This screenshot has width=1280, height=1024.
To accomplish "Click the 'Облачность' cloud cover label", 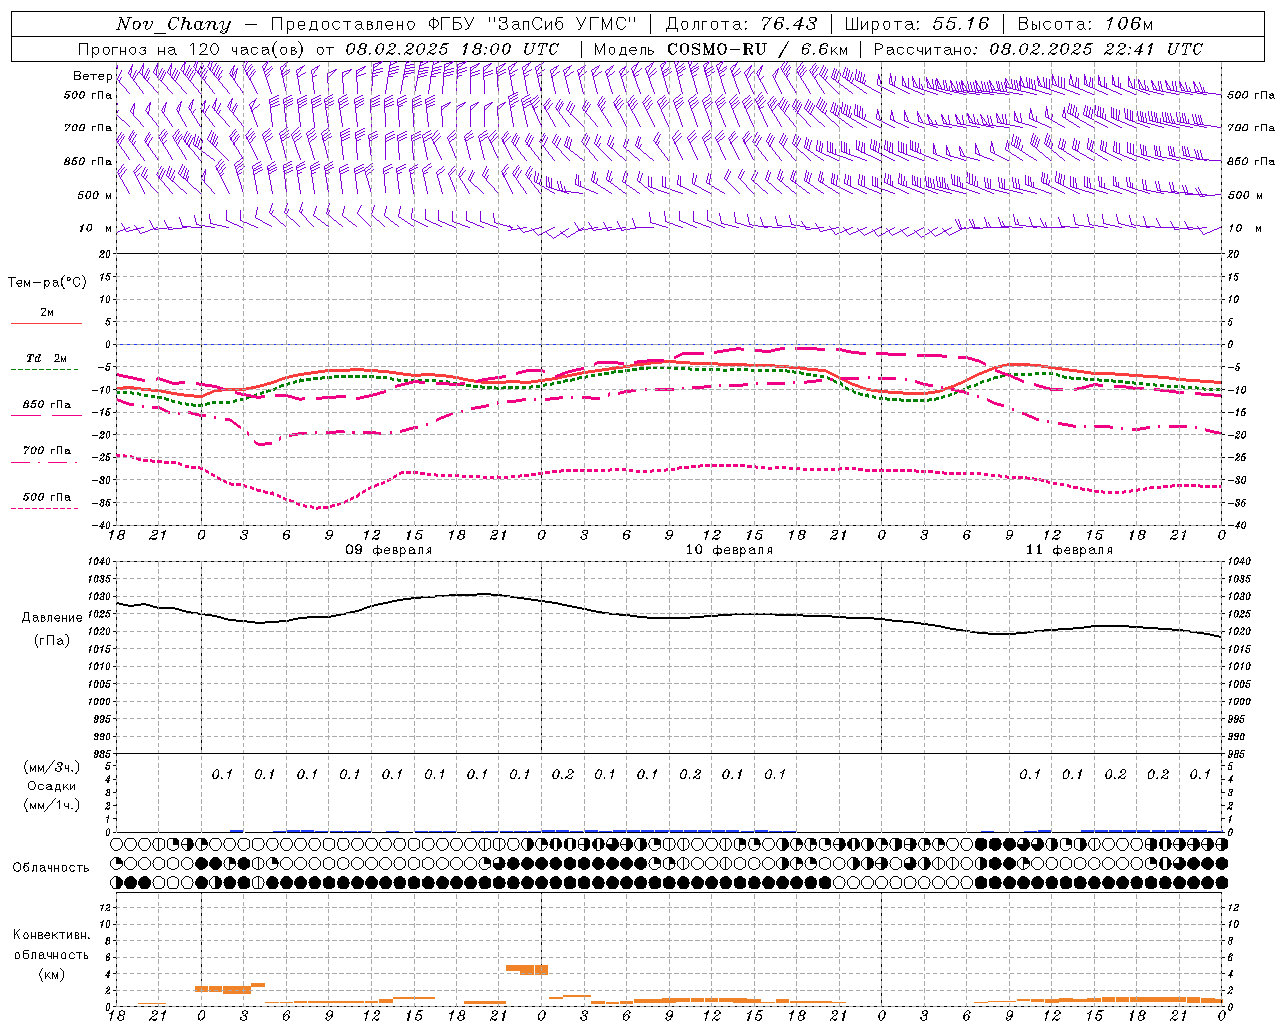I will [x=51, y=867].
